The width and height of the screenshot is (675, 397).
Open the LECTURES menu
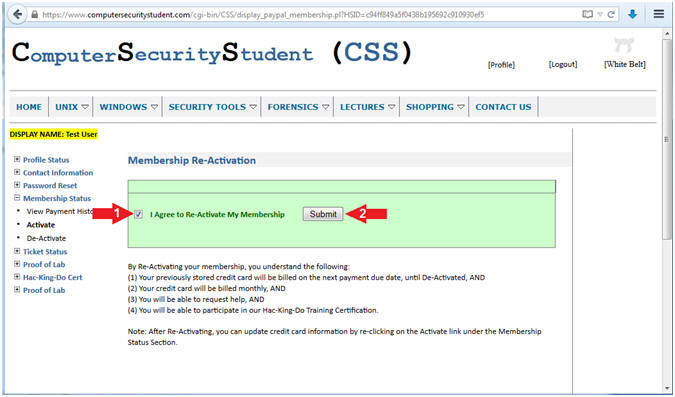point(362,107)
